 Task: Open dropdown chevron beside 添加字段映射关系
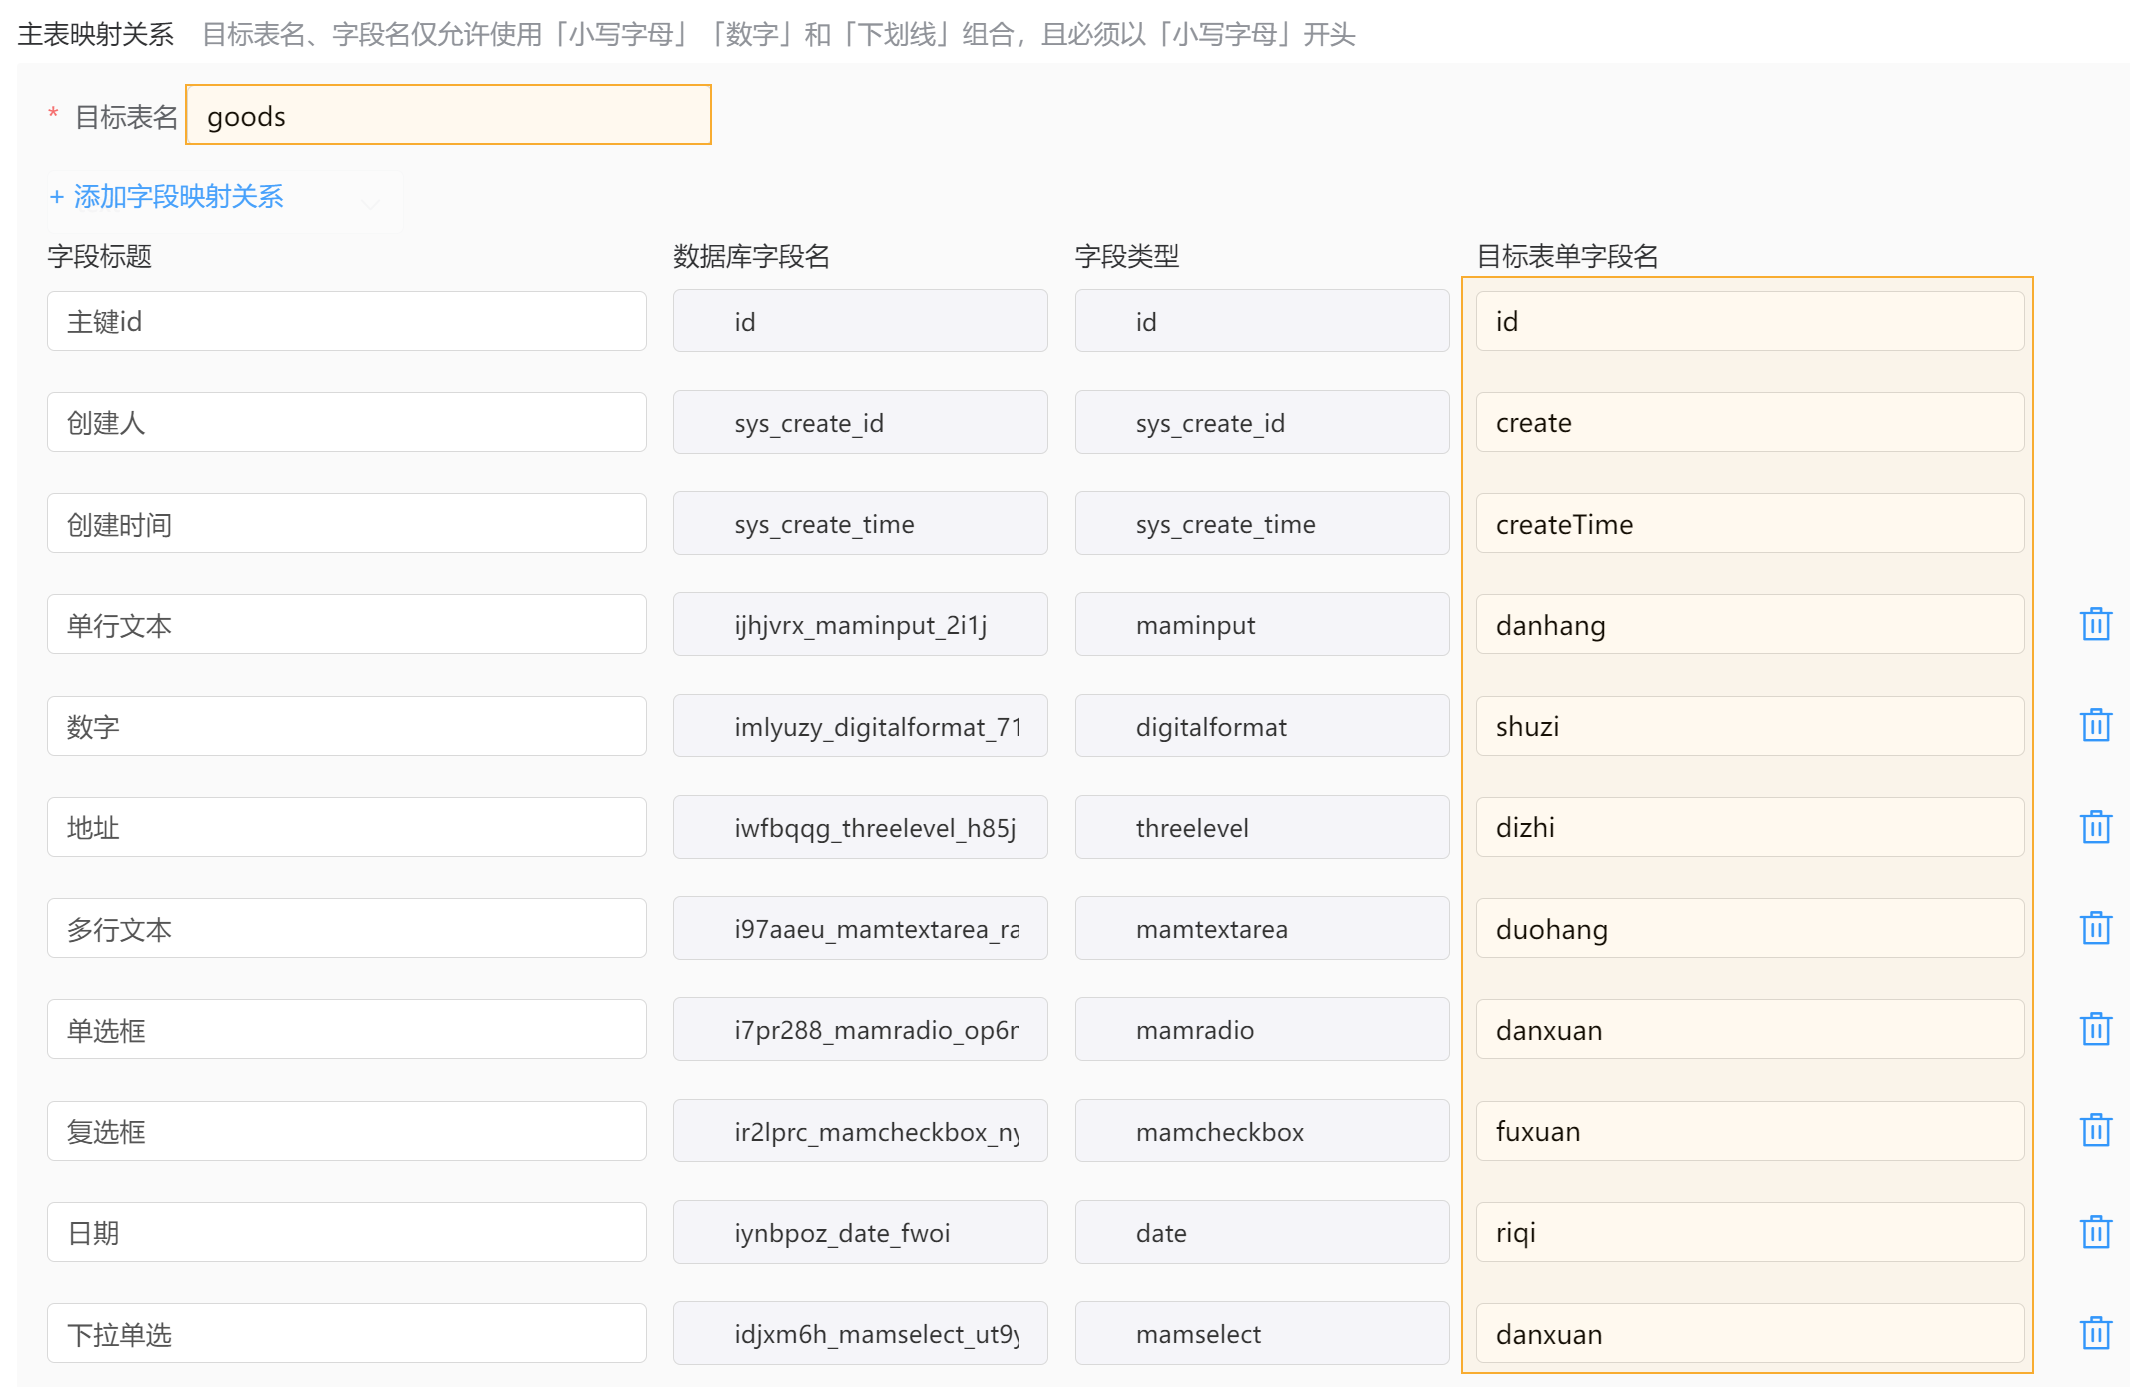[x=370, y=204]
